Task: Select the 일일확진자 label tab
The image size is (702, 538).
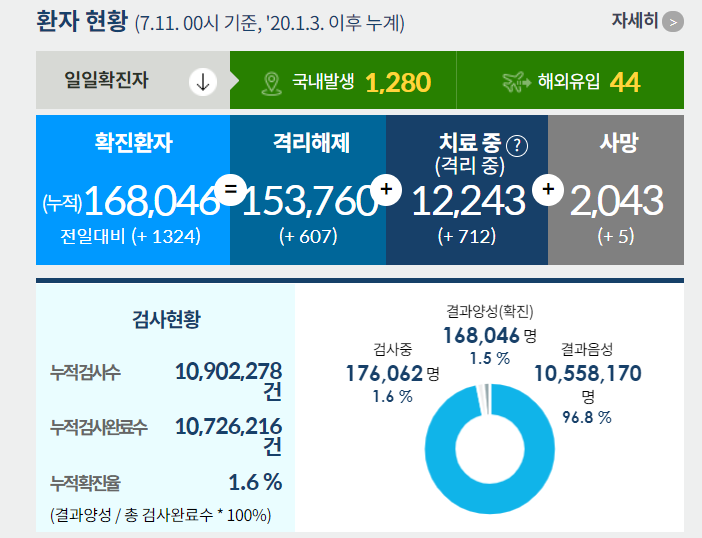Action: tap(107, 81)
